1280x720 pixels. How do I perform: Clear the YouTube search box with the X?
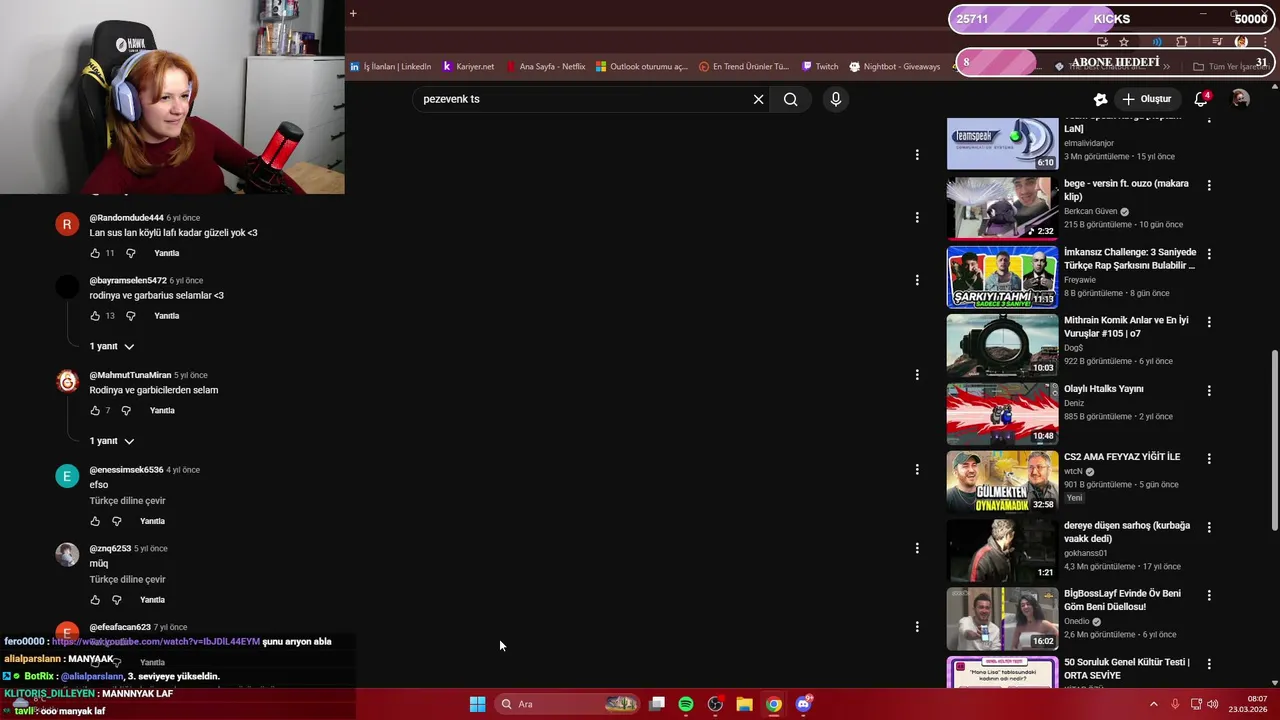[x=758, y=99]
